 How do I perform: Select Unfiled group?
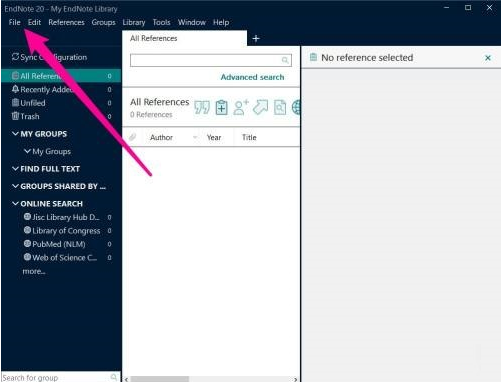coord(61,103)
